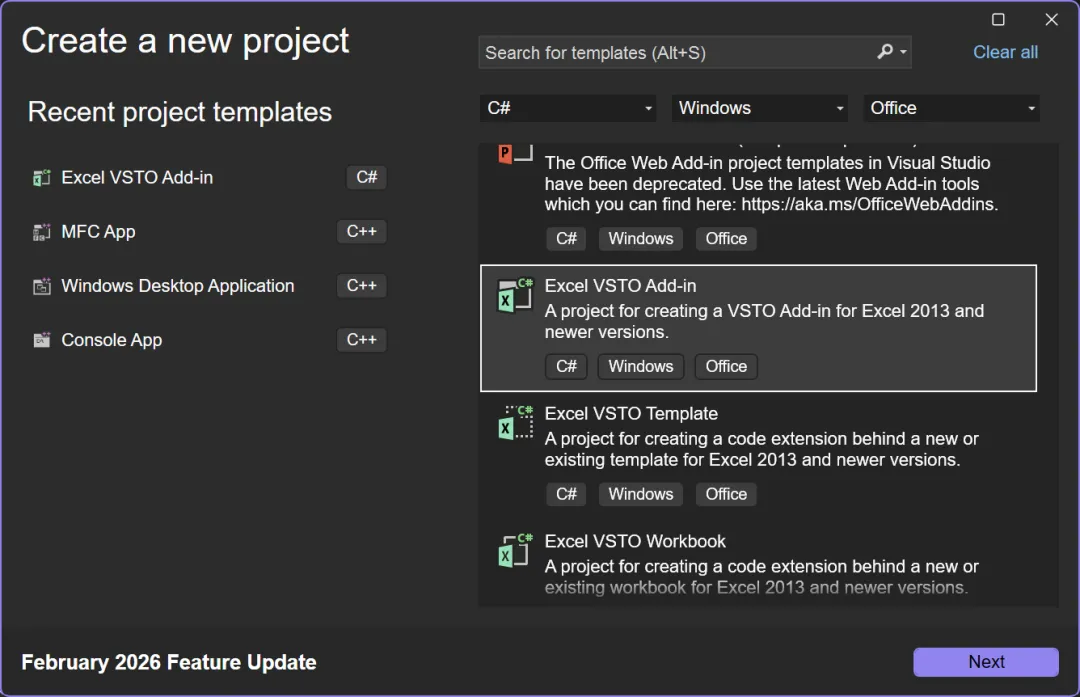This screenshot has height=697, width=1080.
Task: Click the Clear all link
Action: click(x=1005, y=52)
